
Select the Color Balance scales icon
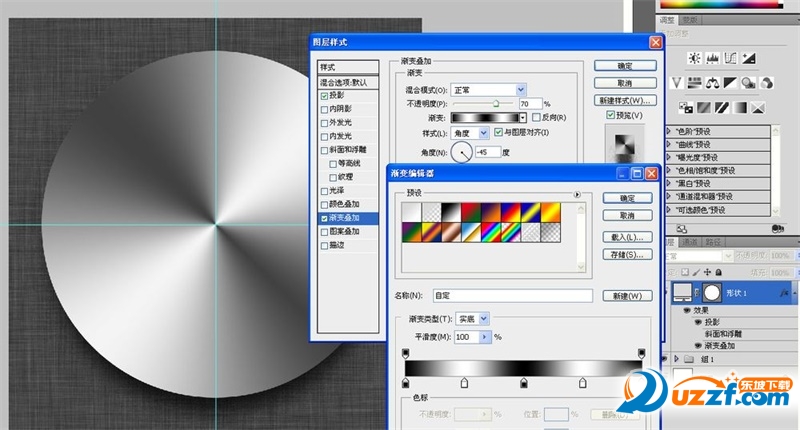(x=713, y=82)
